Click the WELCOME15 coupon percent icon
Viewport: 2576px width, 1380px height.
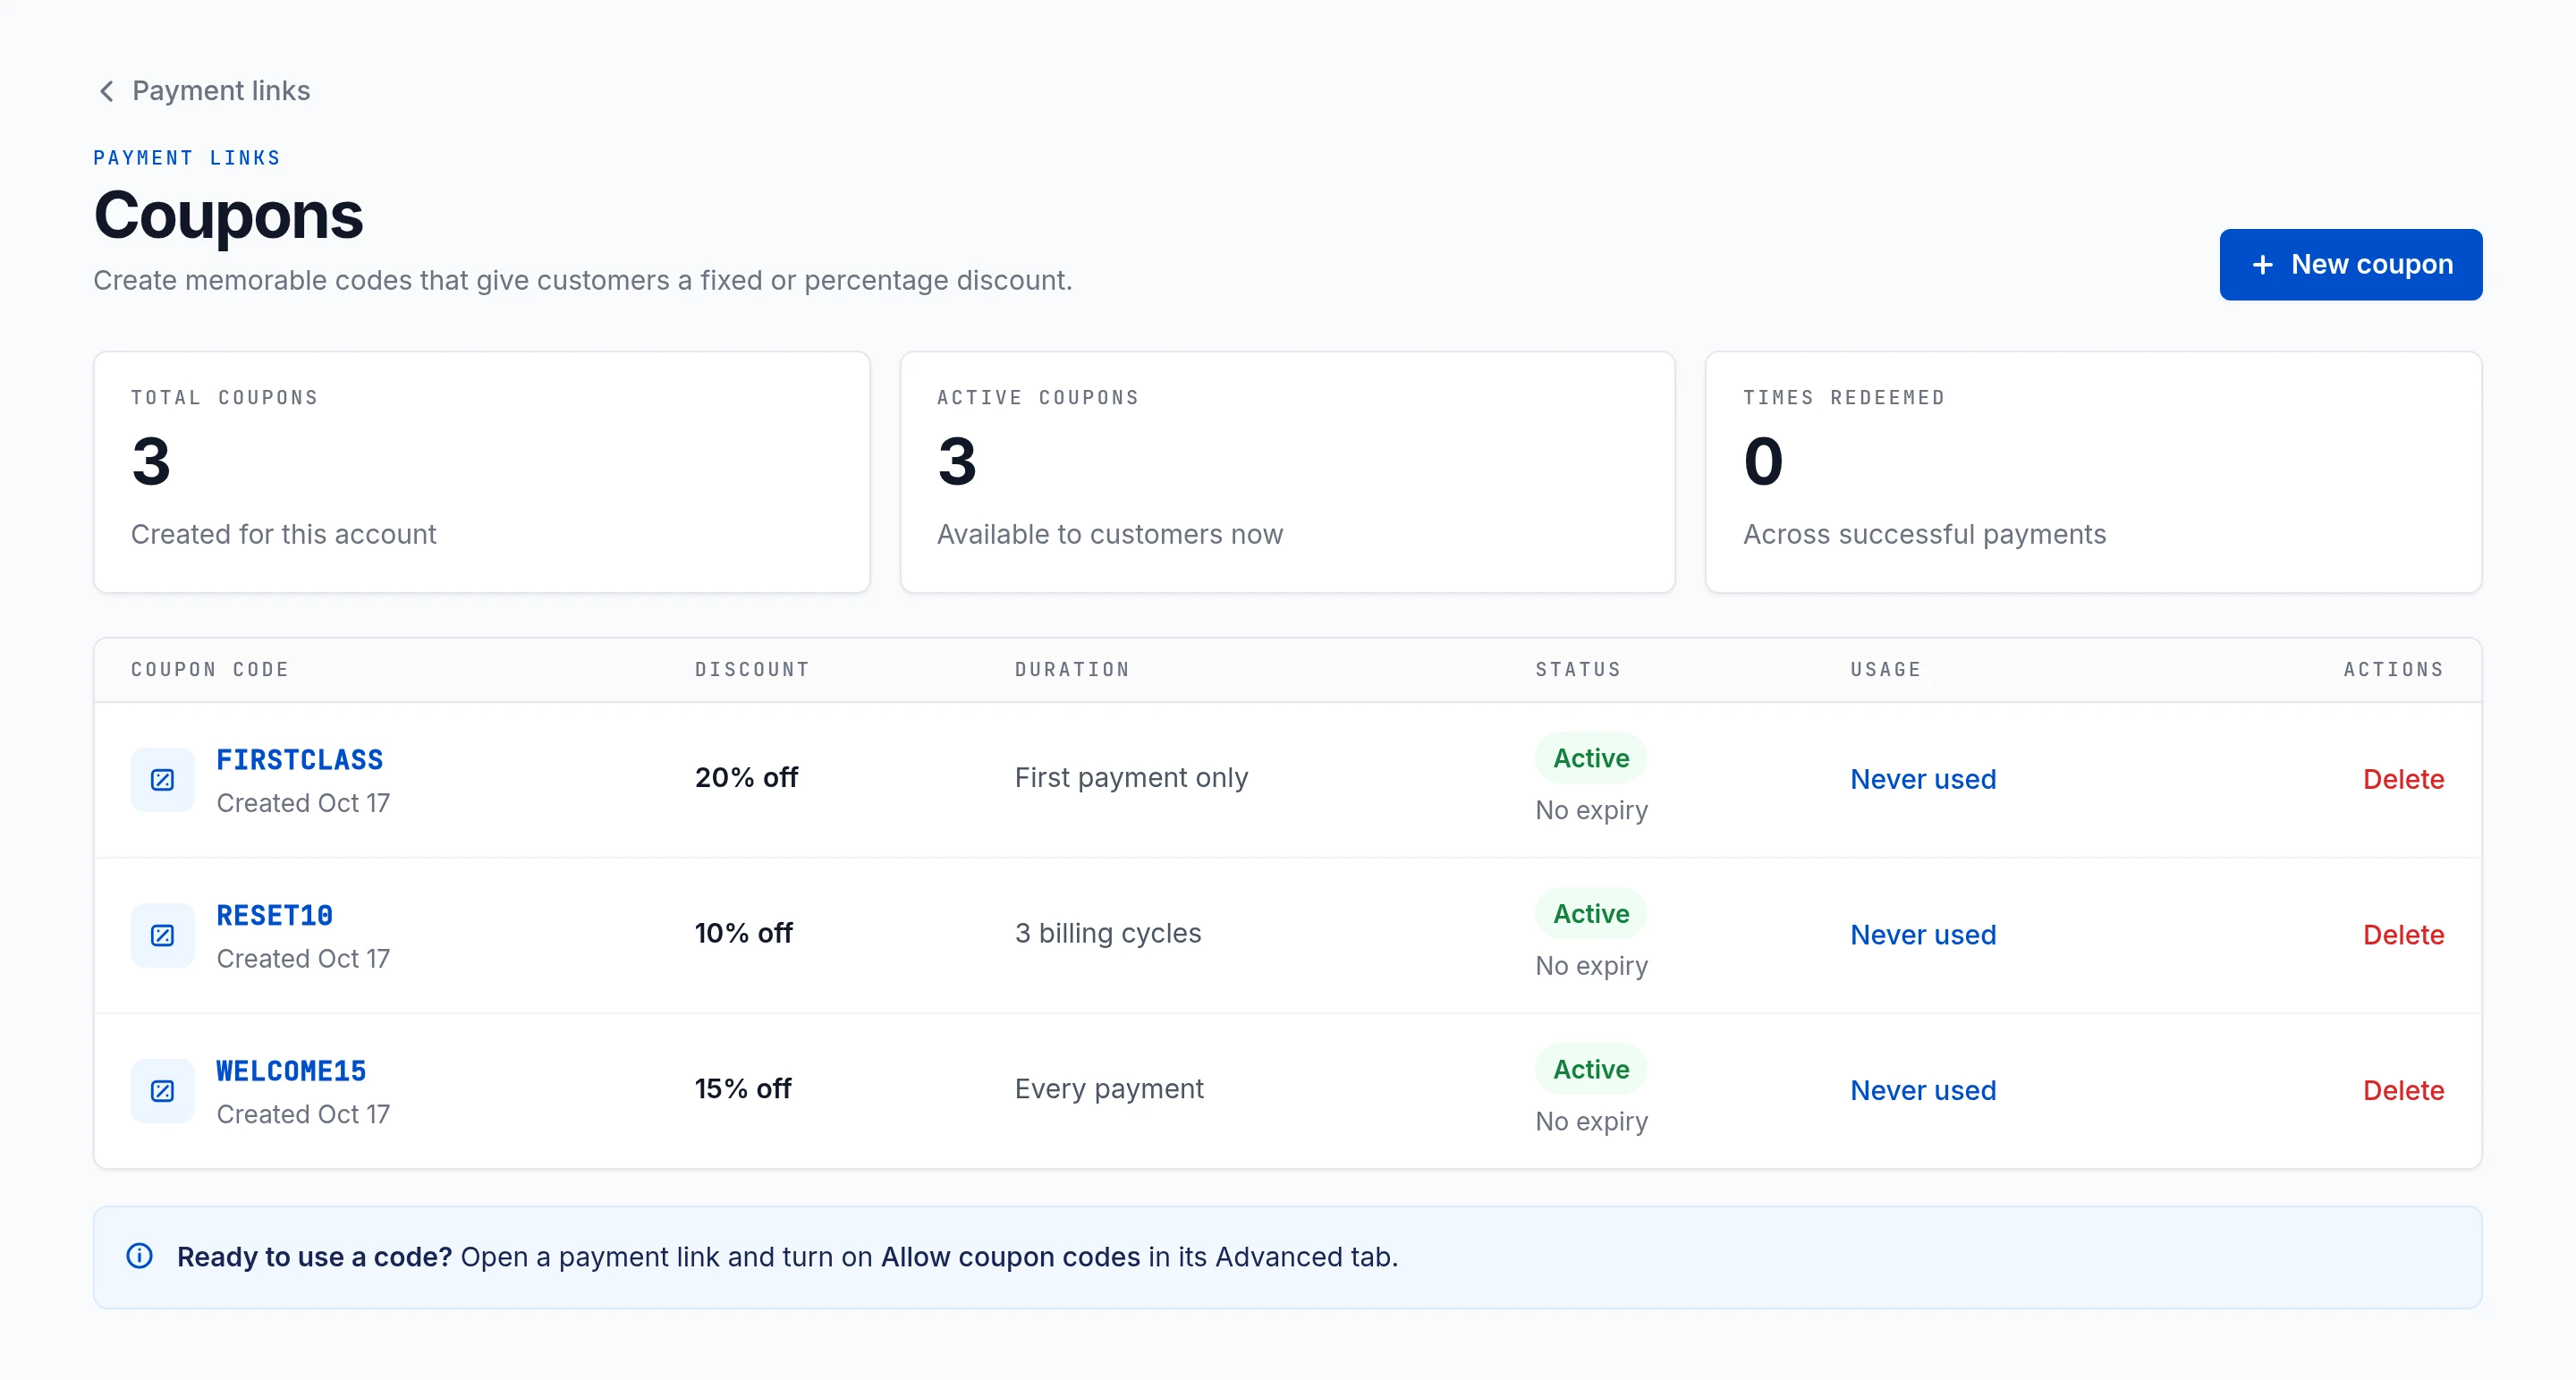tap(162, 1091)
